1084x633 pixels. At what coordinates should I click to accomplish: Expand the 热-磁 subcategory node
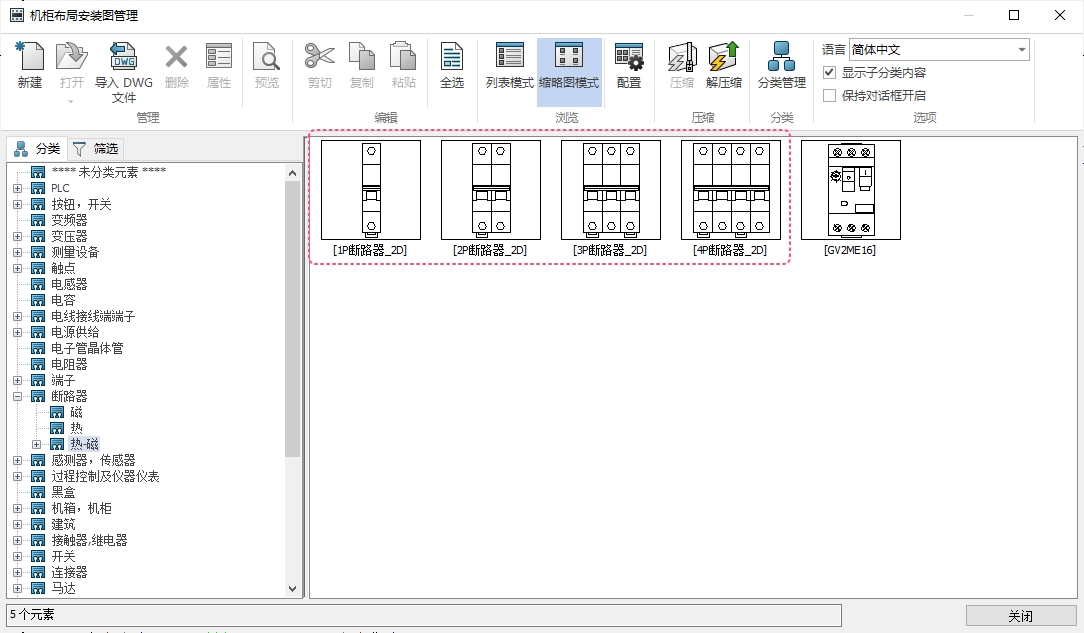point(37,444)
